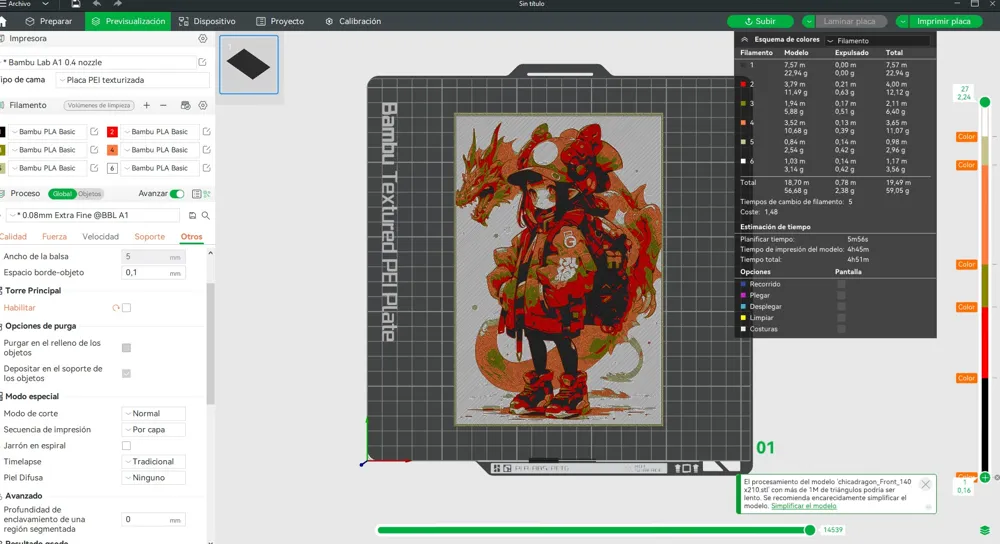1000x544 pixels.
Task: Click the Simplificar el modelo link
Action: pyautogui.click(x=804, y=506)
